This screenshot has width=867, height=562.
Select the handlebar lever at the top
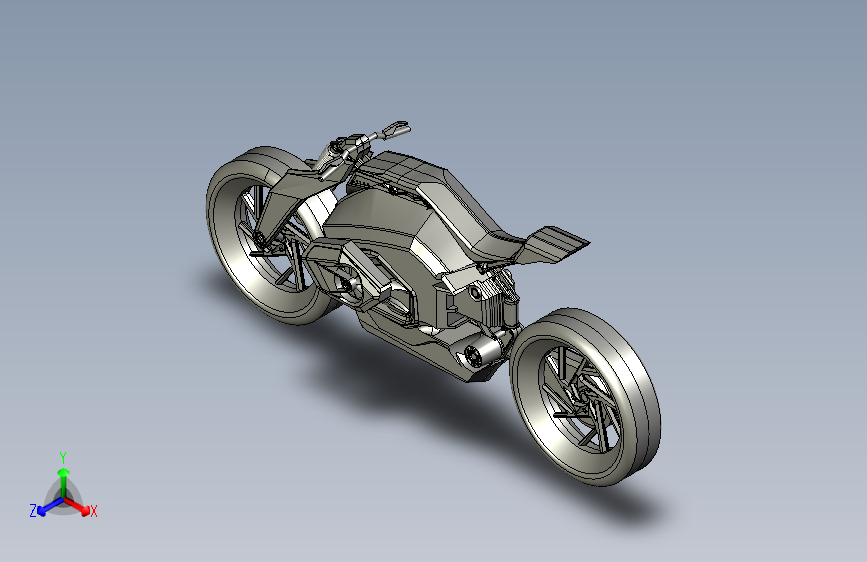pos(395,129)
